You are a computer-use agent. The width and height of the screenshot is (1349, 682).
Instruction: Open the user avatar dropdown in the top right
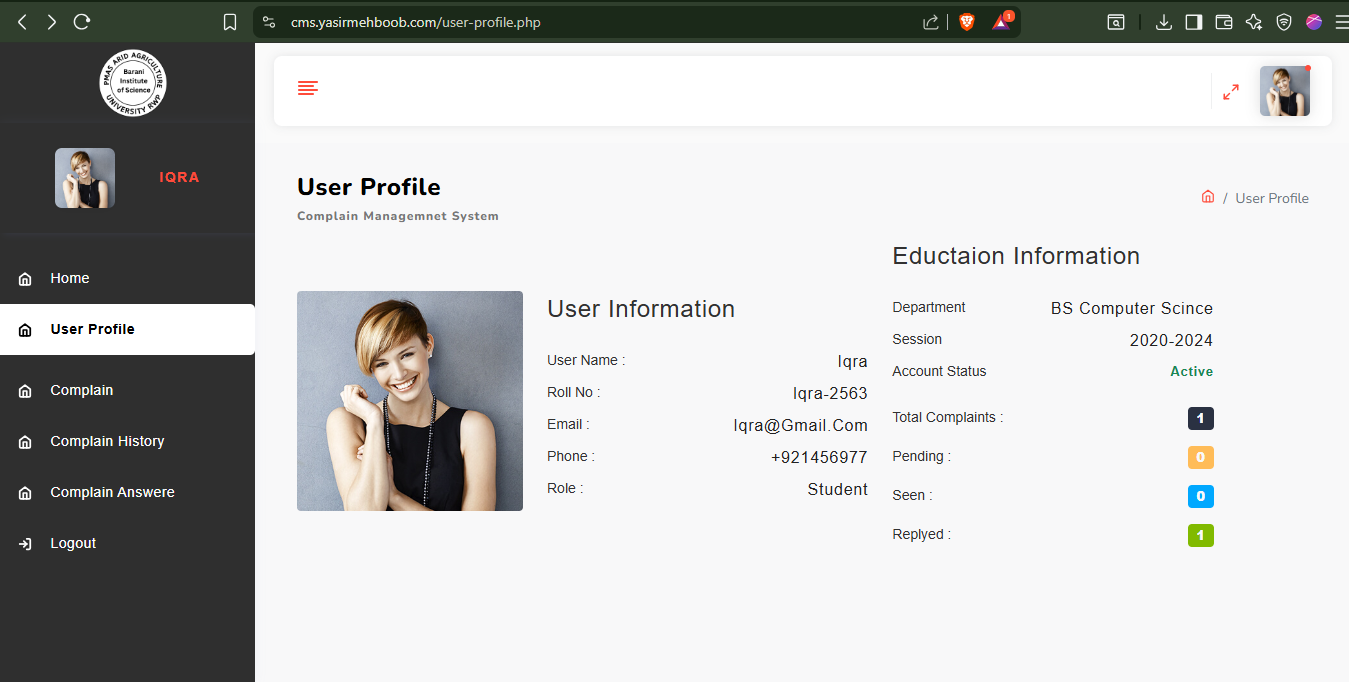pos(1284,91)
